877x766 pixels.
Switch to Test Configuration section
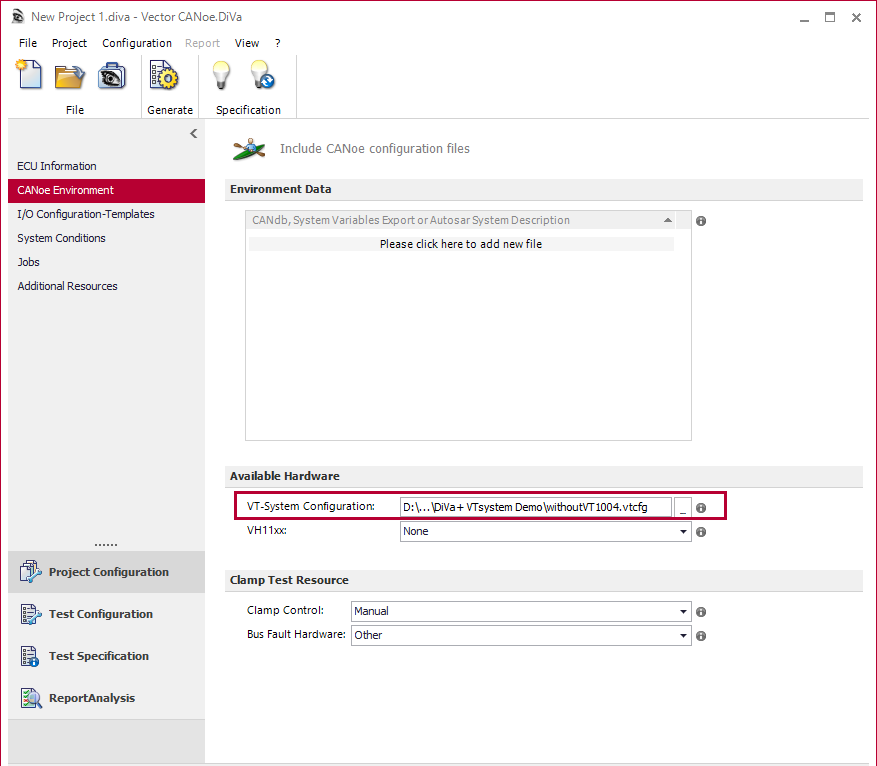(106, 614)
